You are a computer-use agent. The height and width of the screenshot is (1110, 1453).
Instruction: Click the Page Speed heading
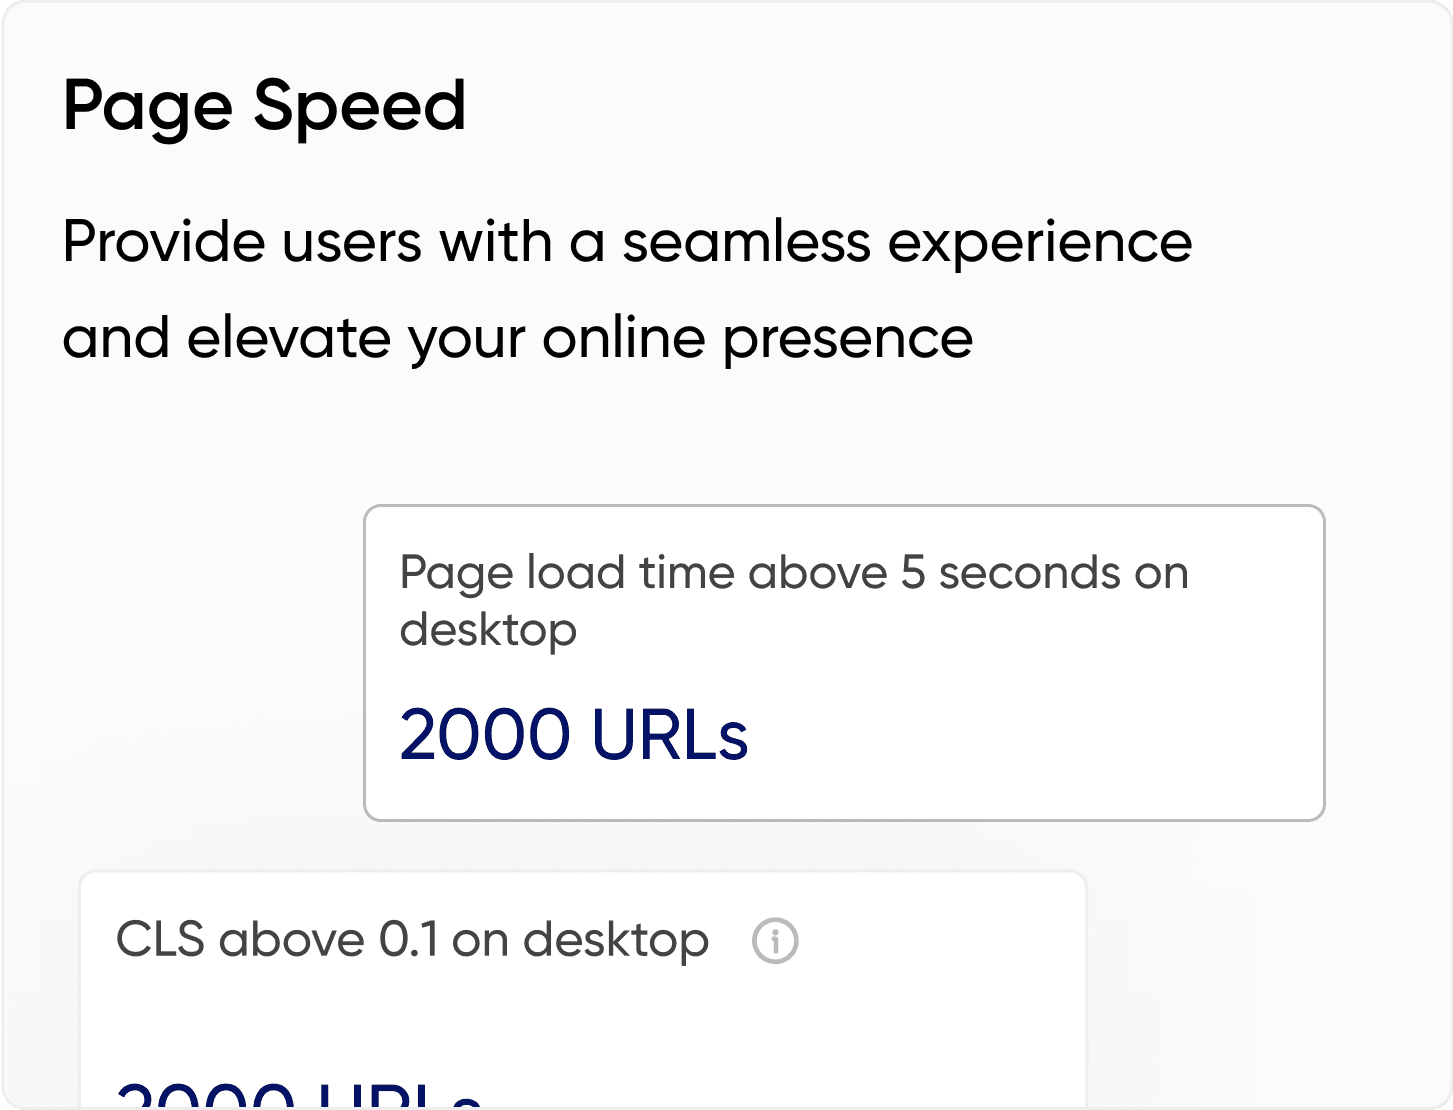pyautogui.click(x=264, y=104)
